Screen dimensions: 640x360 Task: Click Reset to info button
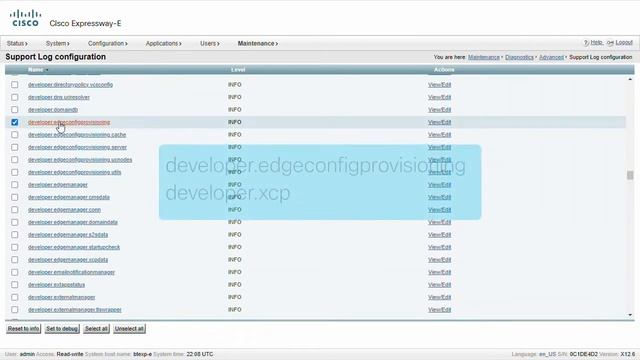coord(24,329)
